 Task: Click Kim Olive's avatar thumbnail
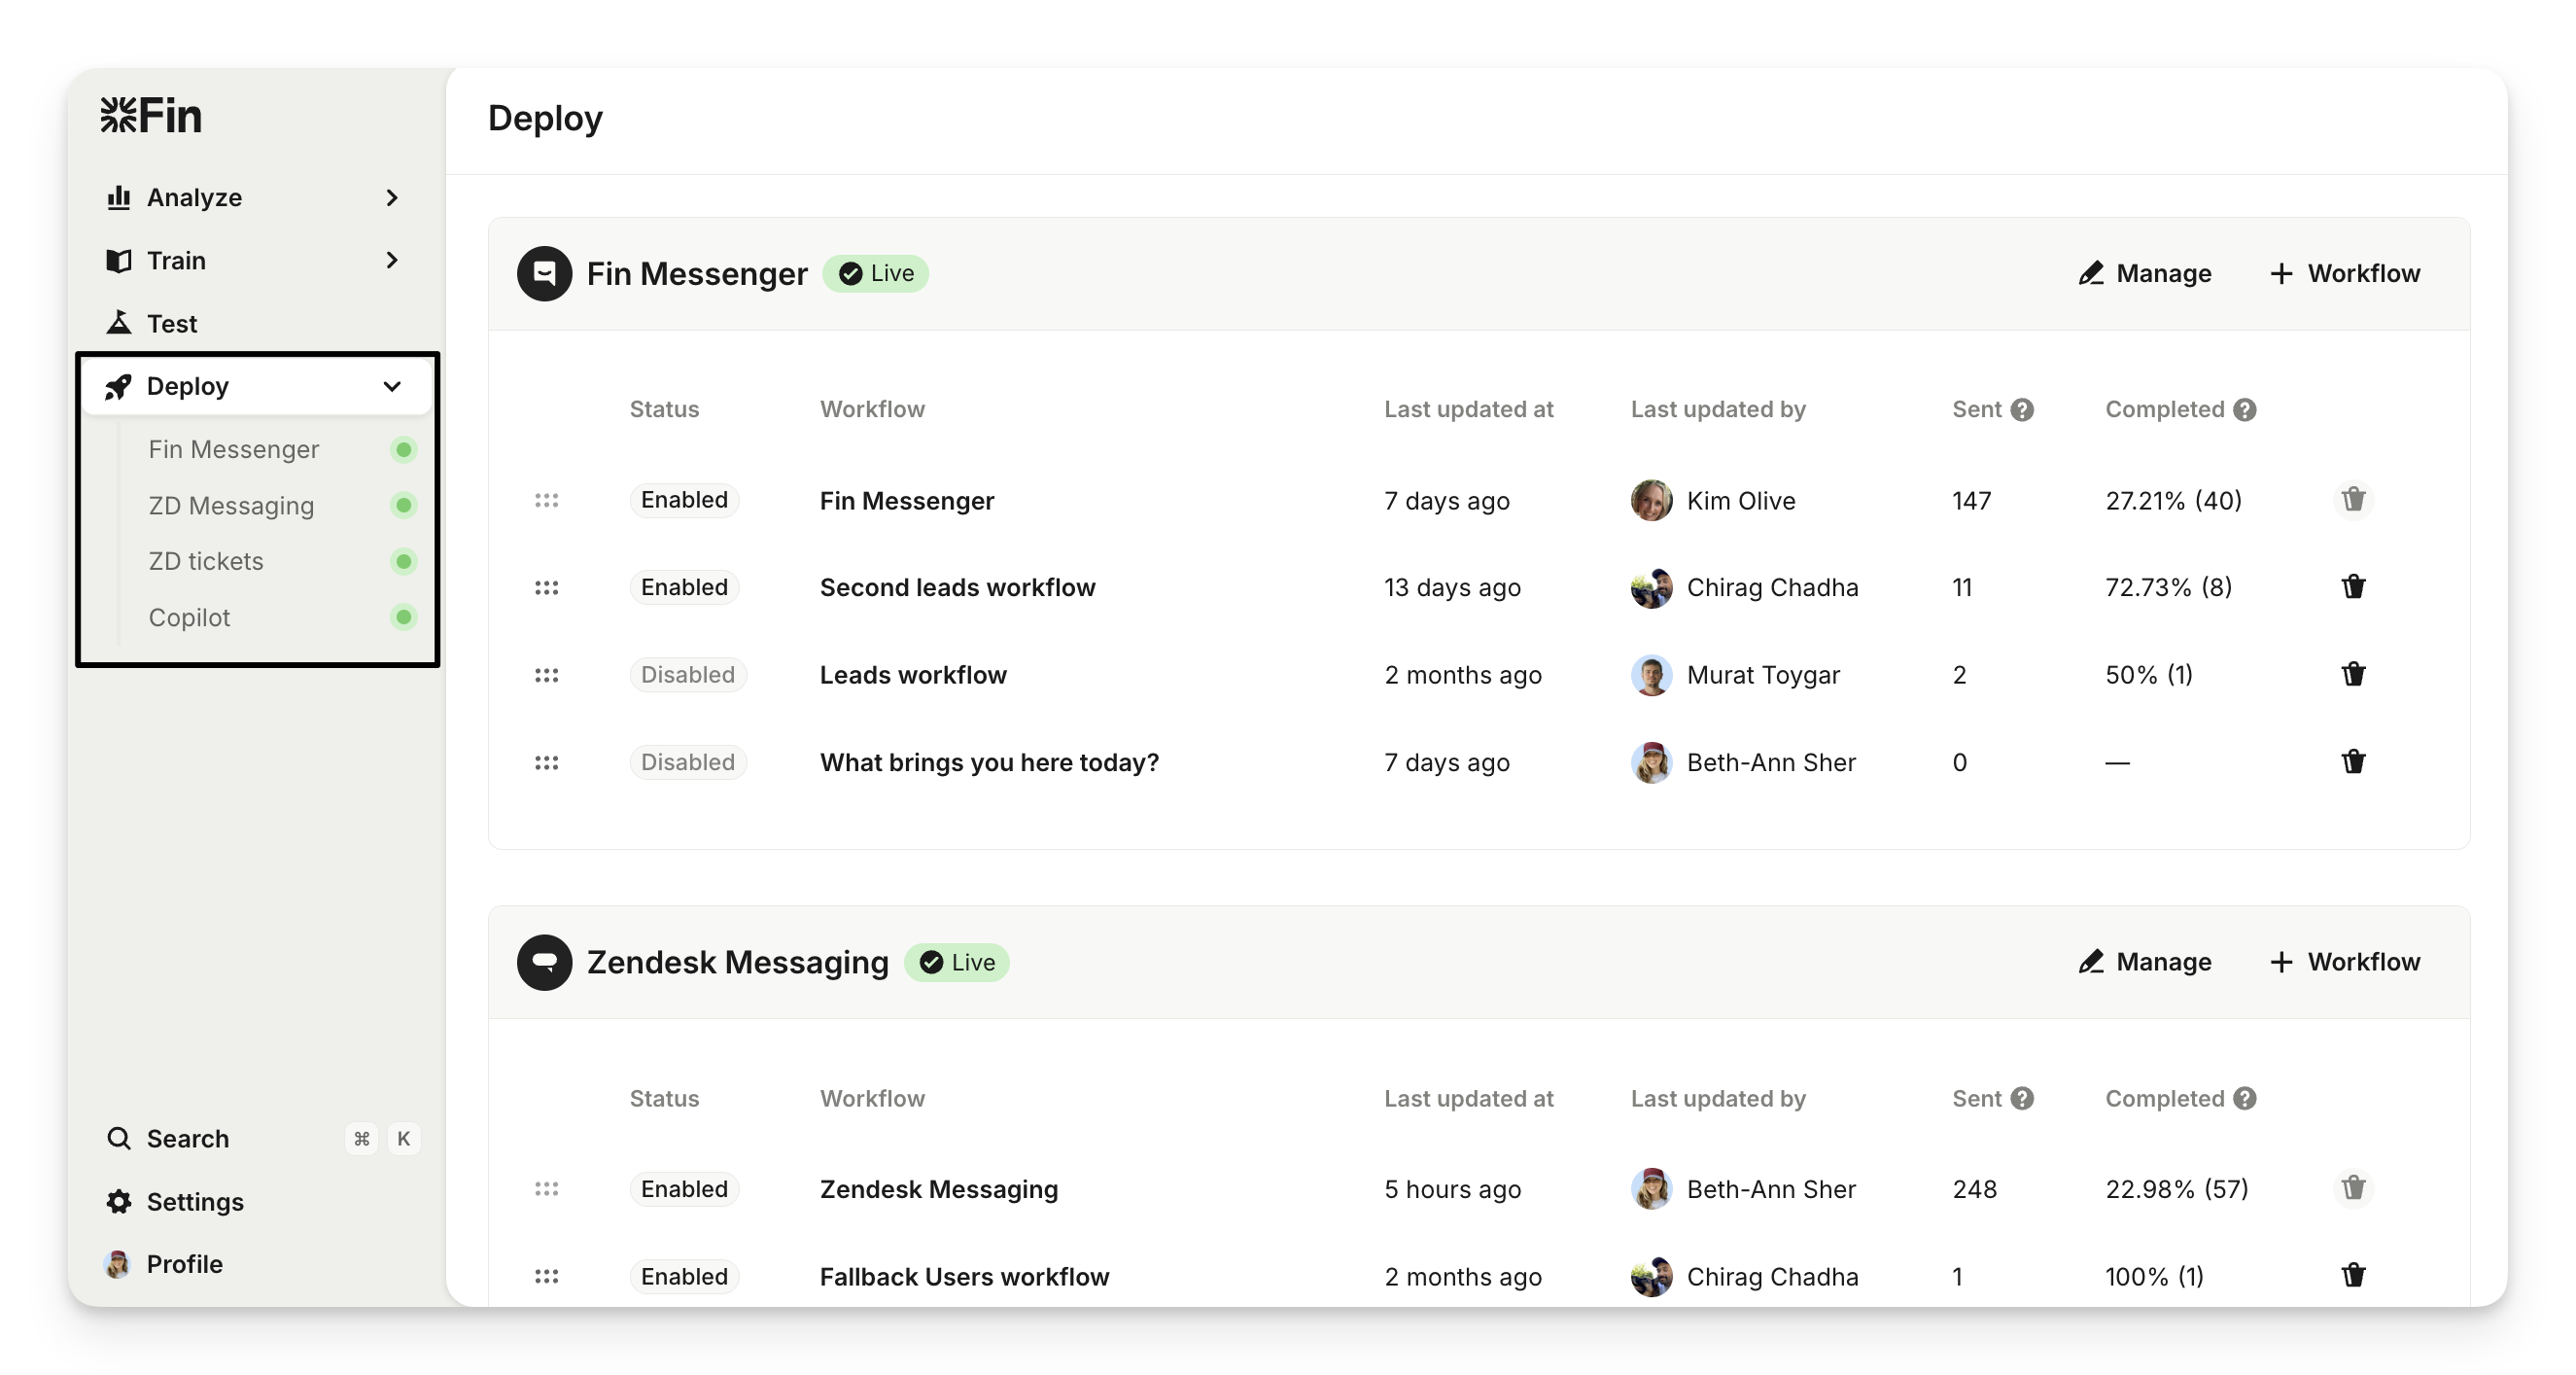coord(1651,500)
